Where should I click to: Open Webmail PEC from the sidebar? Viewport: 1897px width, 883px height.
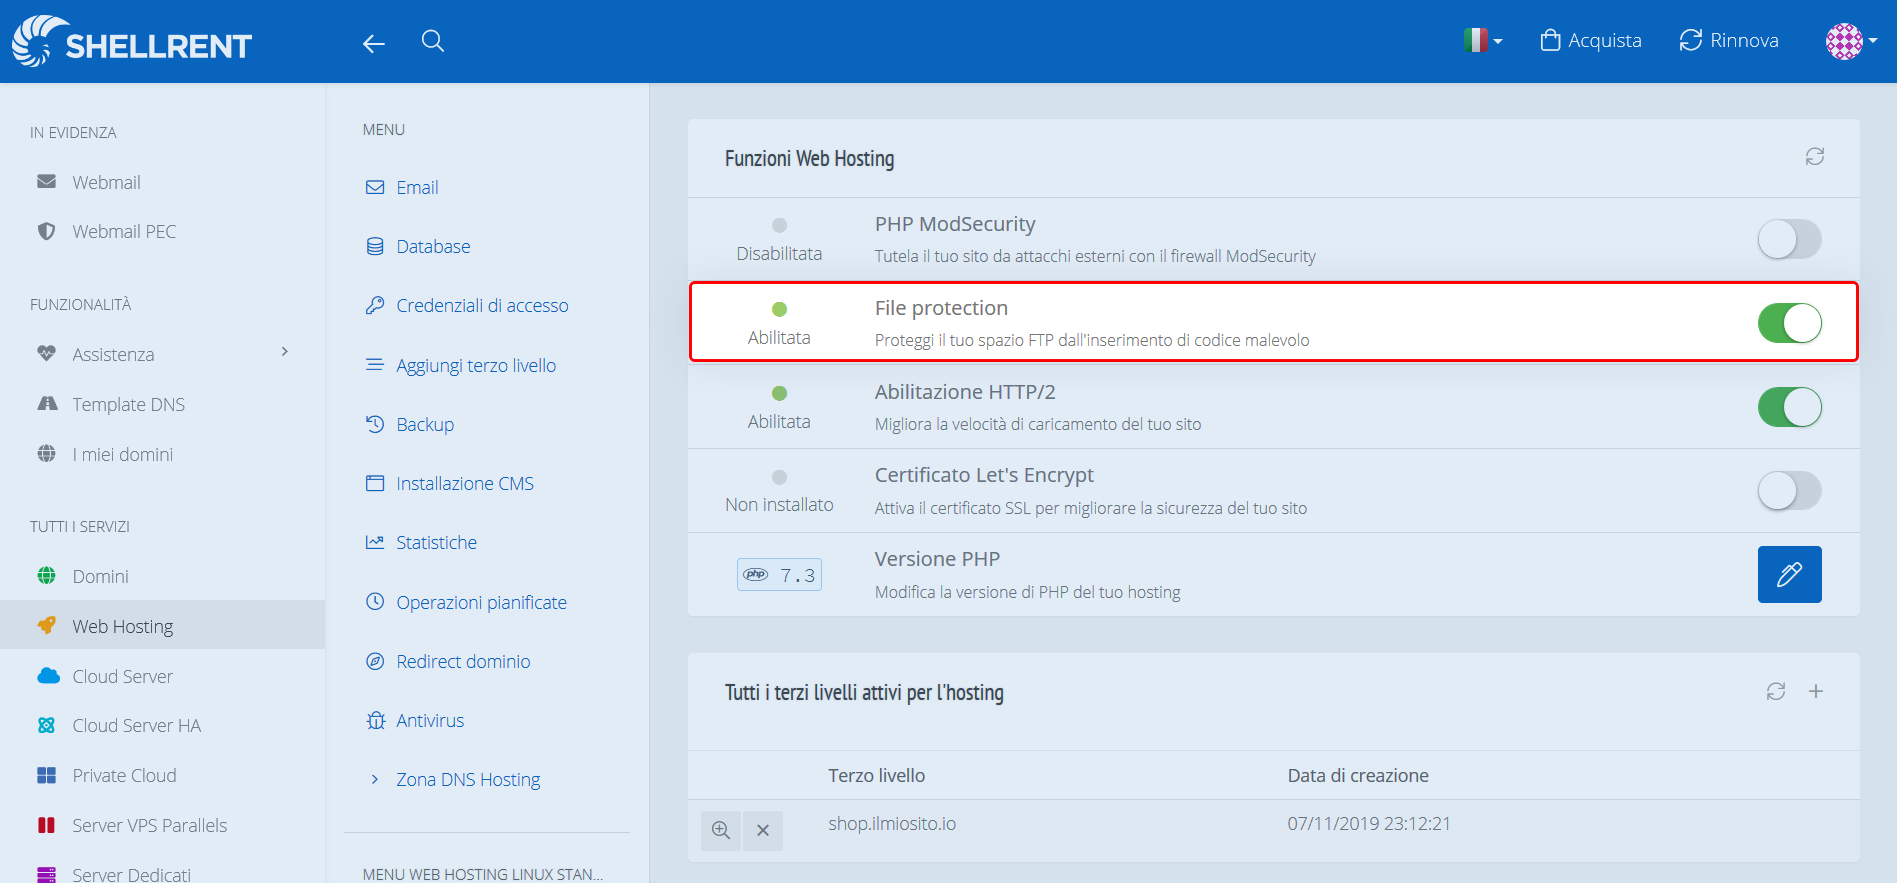point(124,231)
